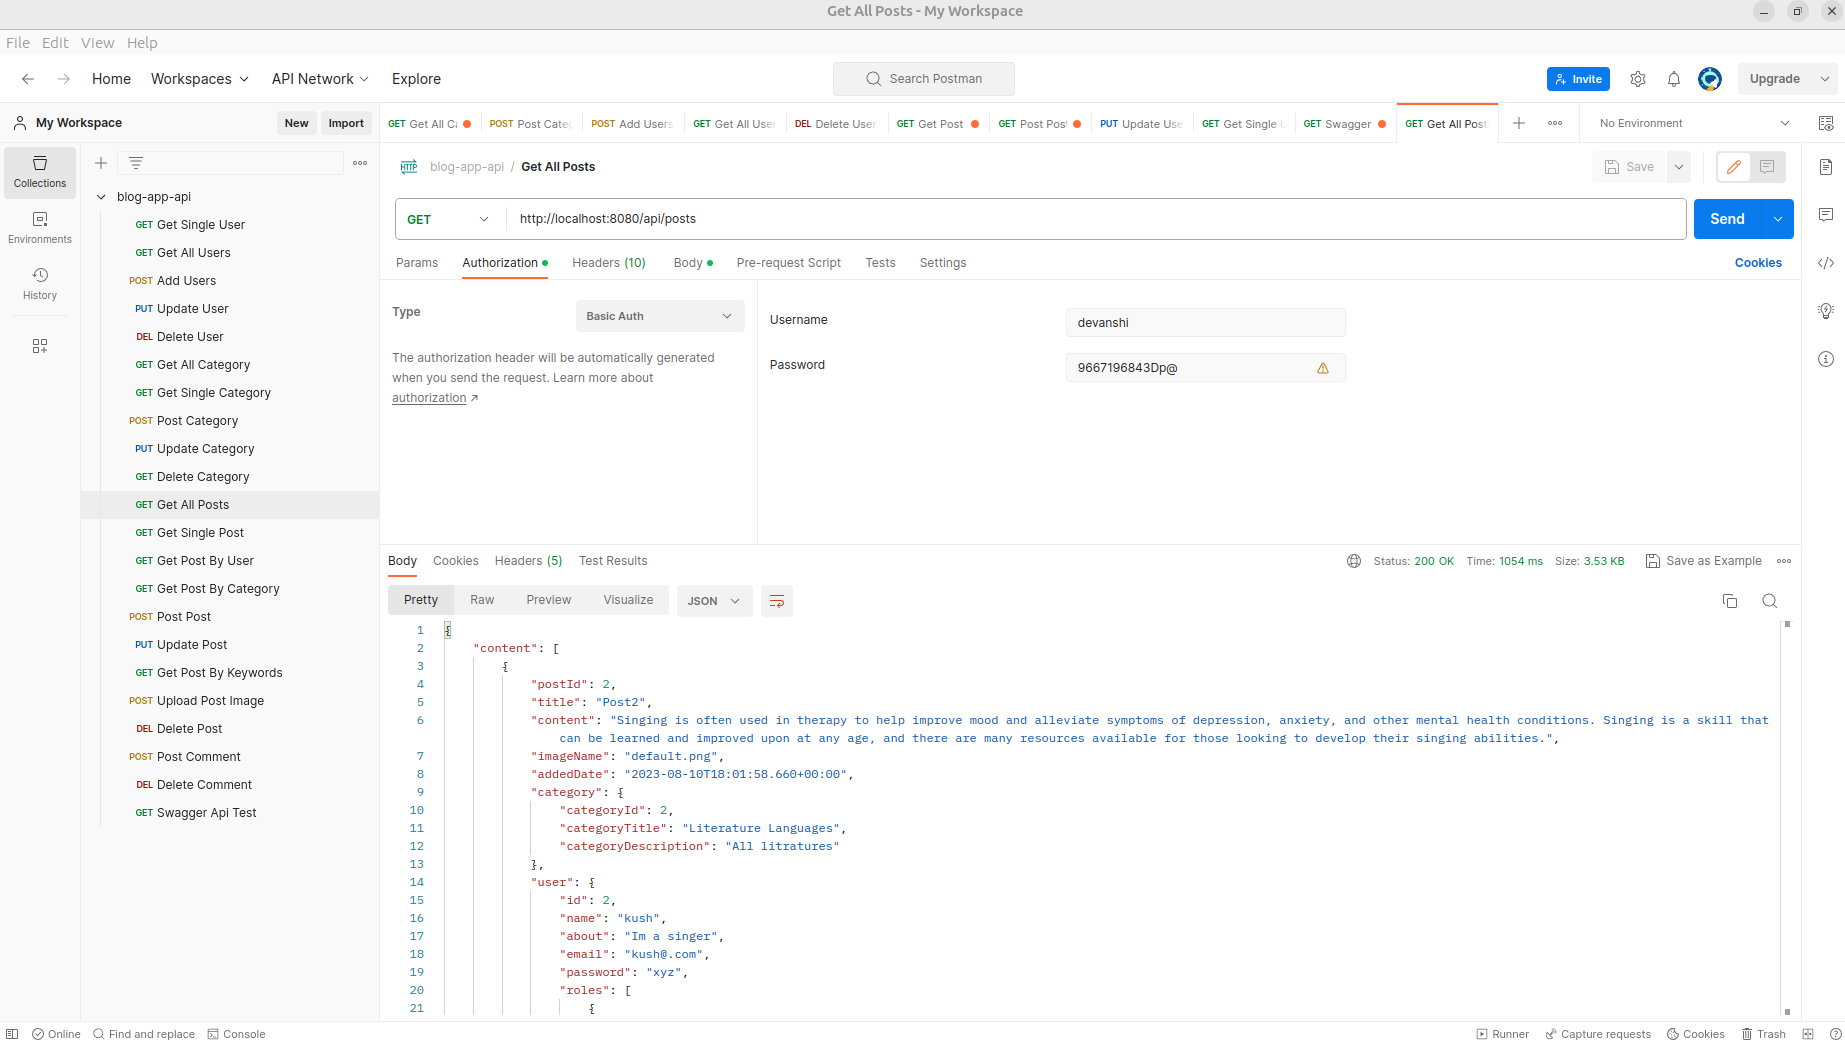1845x1046 pixels.
Task: Open the Basic Auth type dropdown
Action: (x=659, y=315)
